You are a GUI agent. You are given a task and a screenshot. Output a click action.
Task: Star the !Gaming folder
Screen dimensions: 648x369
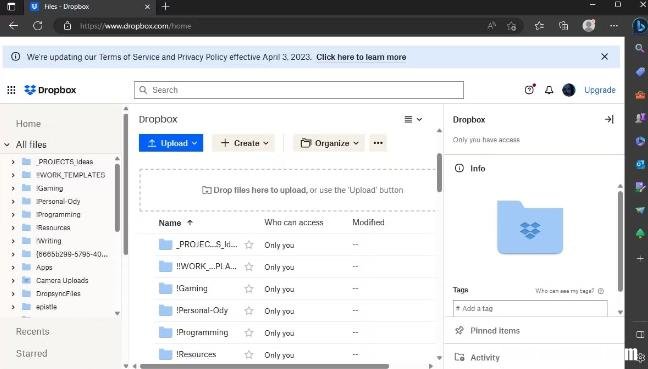tap(249, 289)
